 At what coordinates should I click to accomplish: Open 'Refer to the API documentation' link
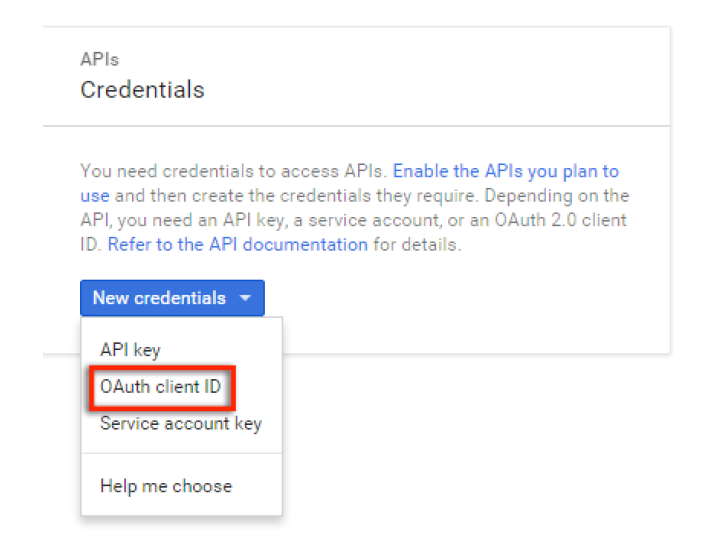(x=238, y=245)
